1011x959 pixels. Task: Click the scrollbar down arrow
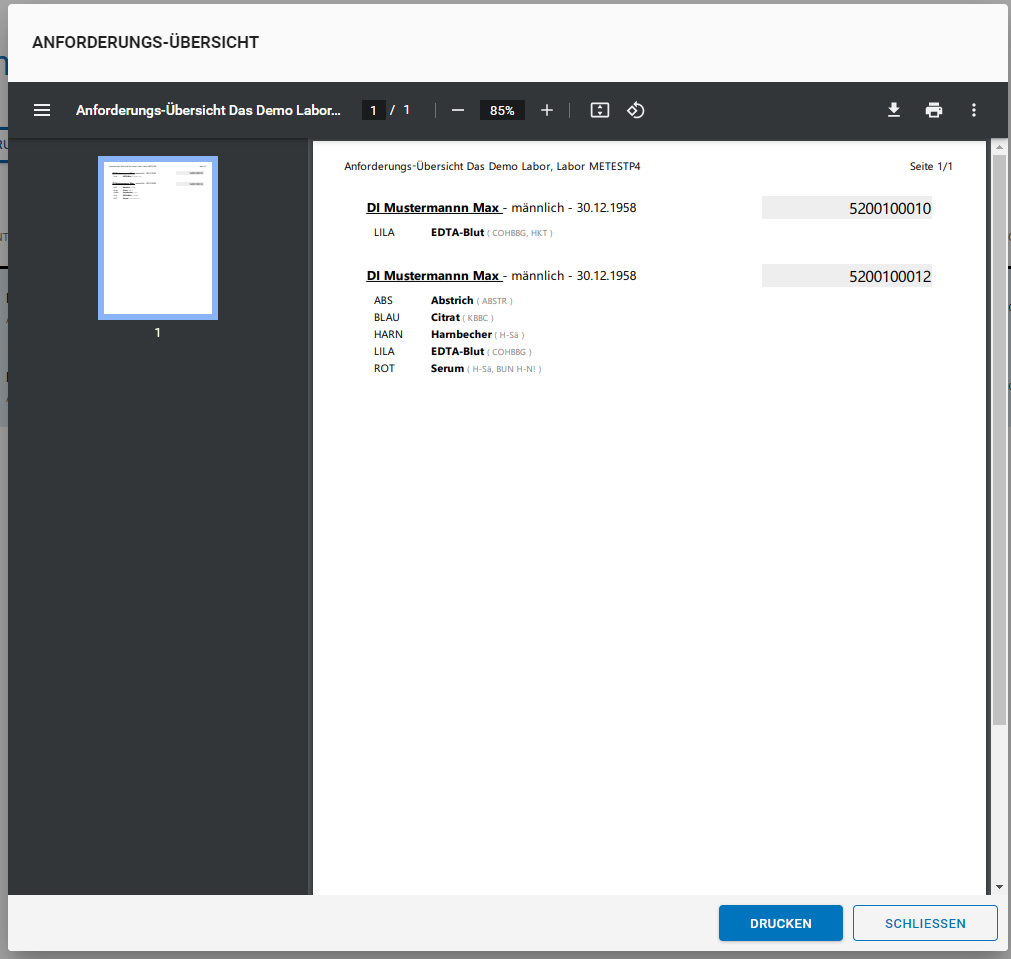[x=999, y=887]
